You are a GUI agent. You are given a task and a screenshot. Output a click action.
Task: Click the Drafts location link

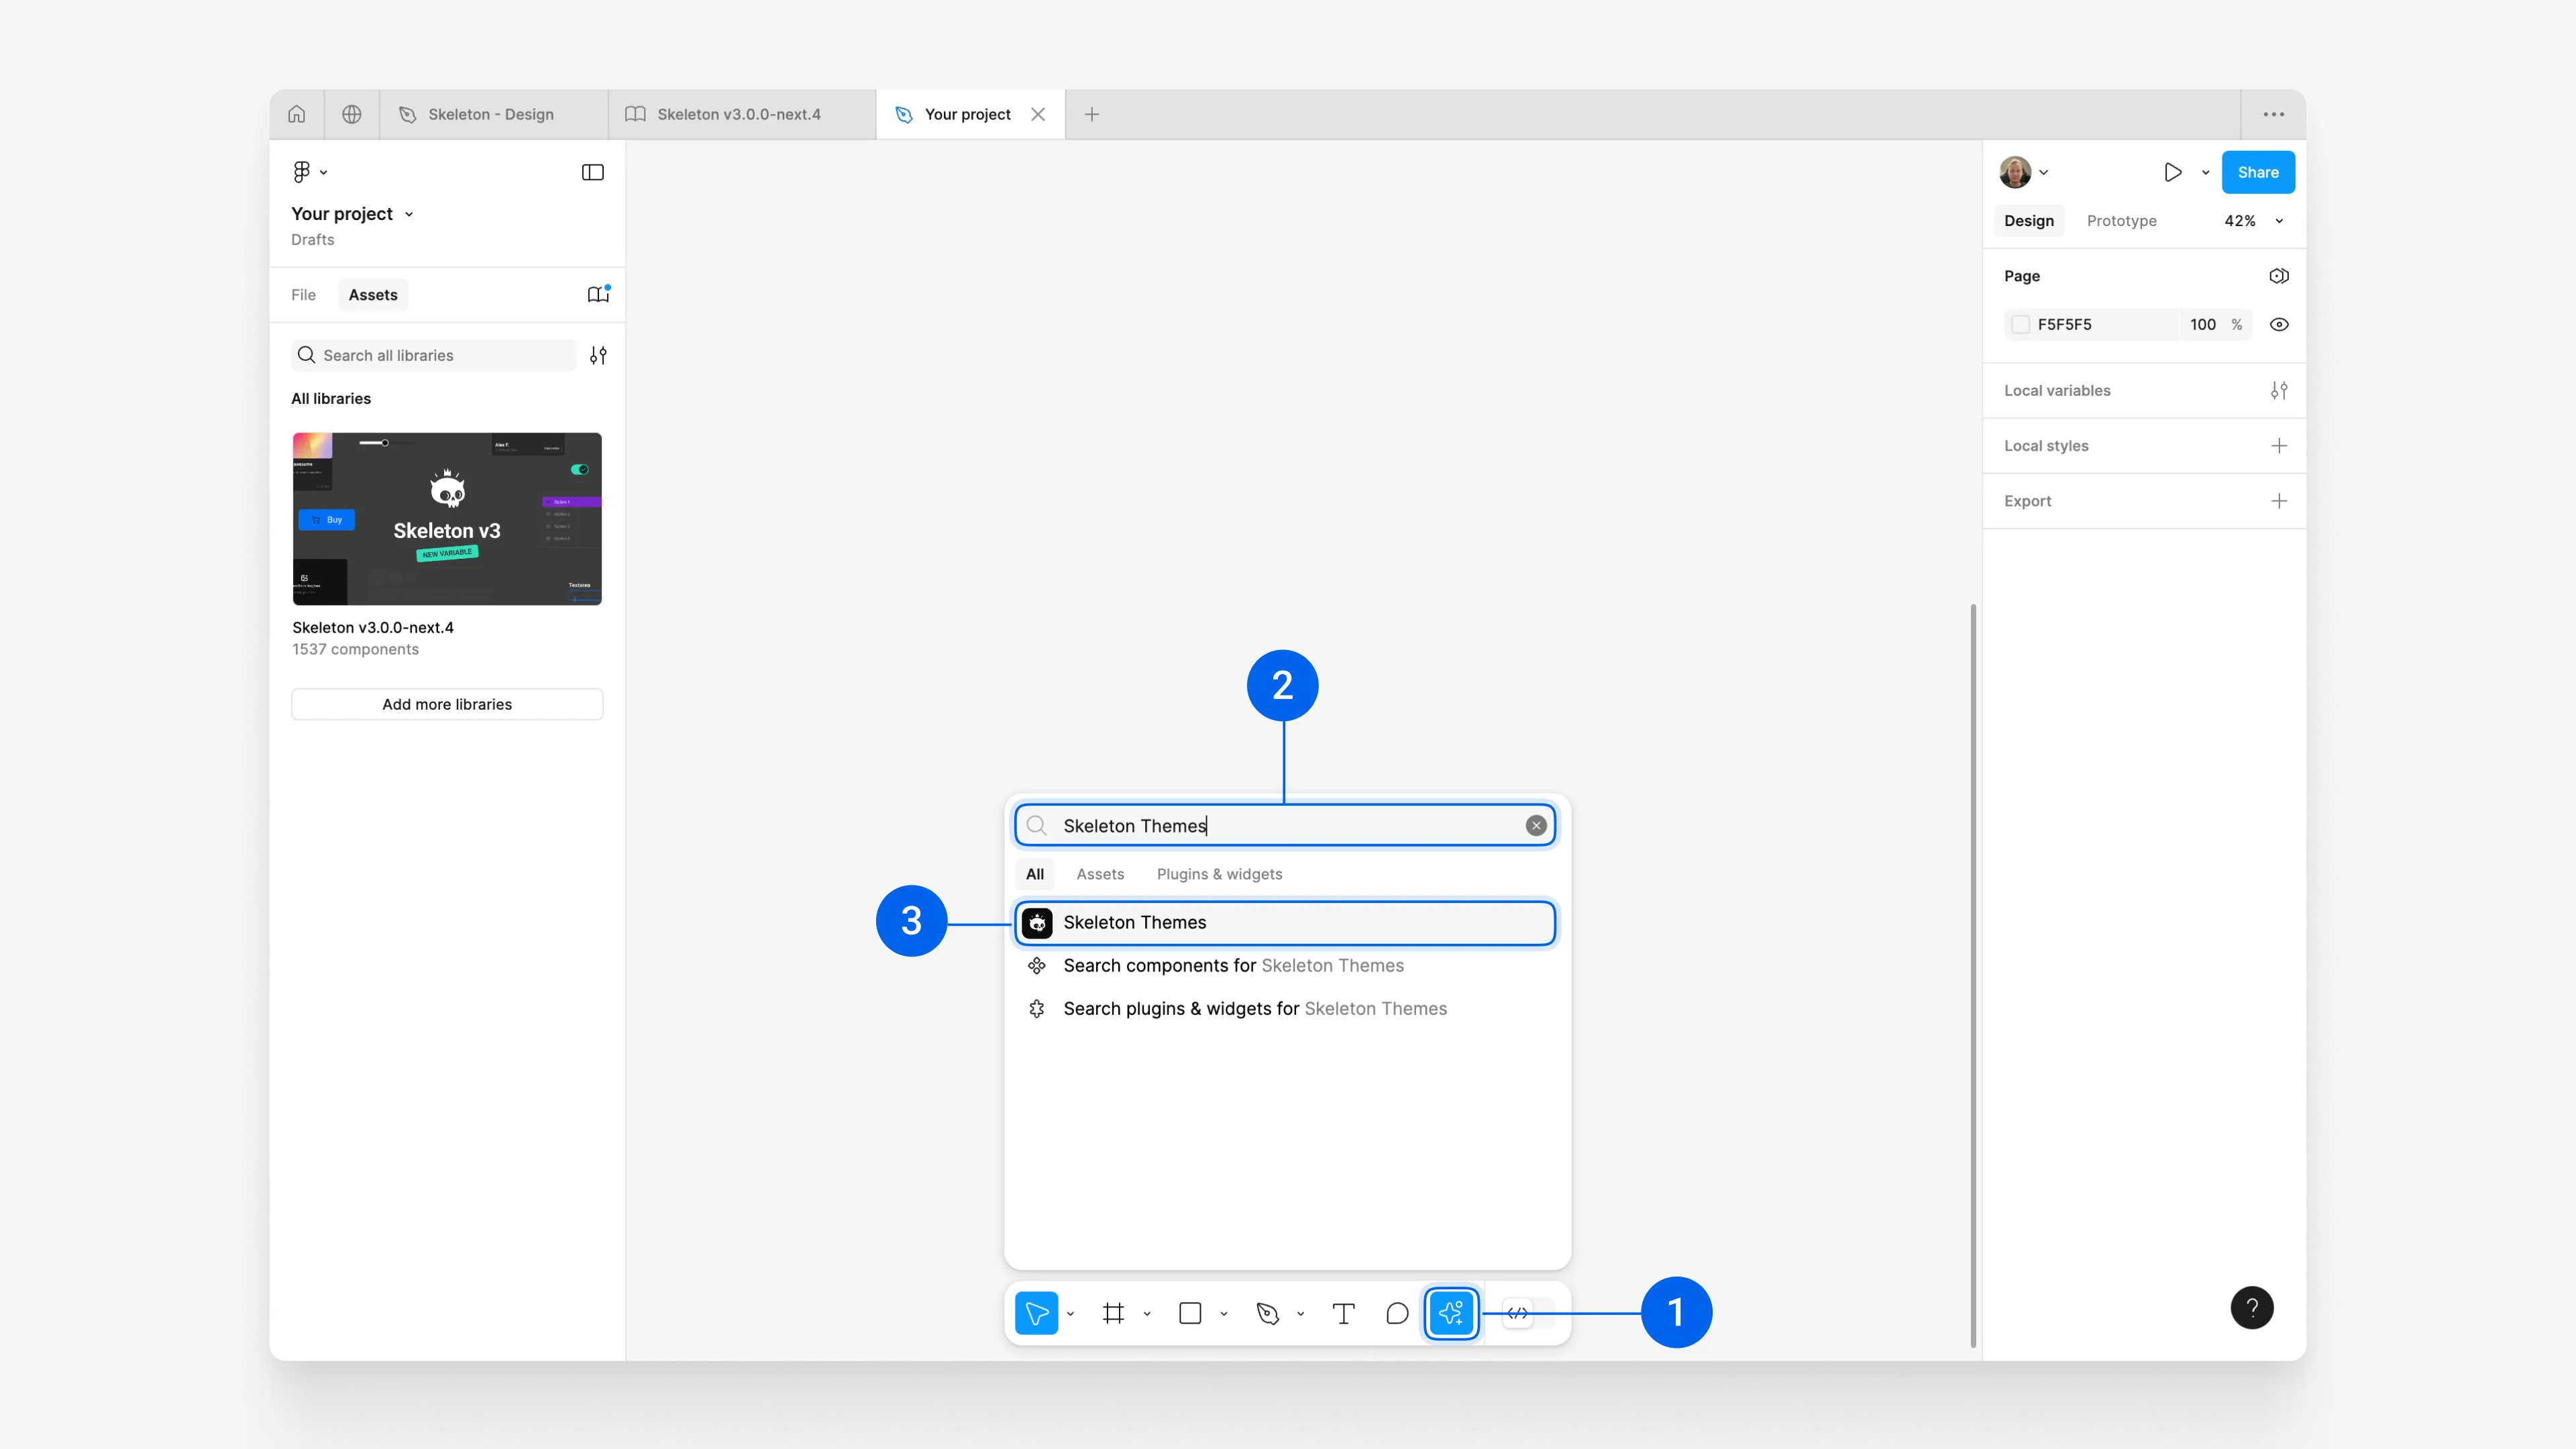(x=312, y=239)
